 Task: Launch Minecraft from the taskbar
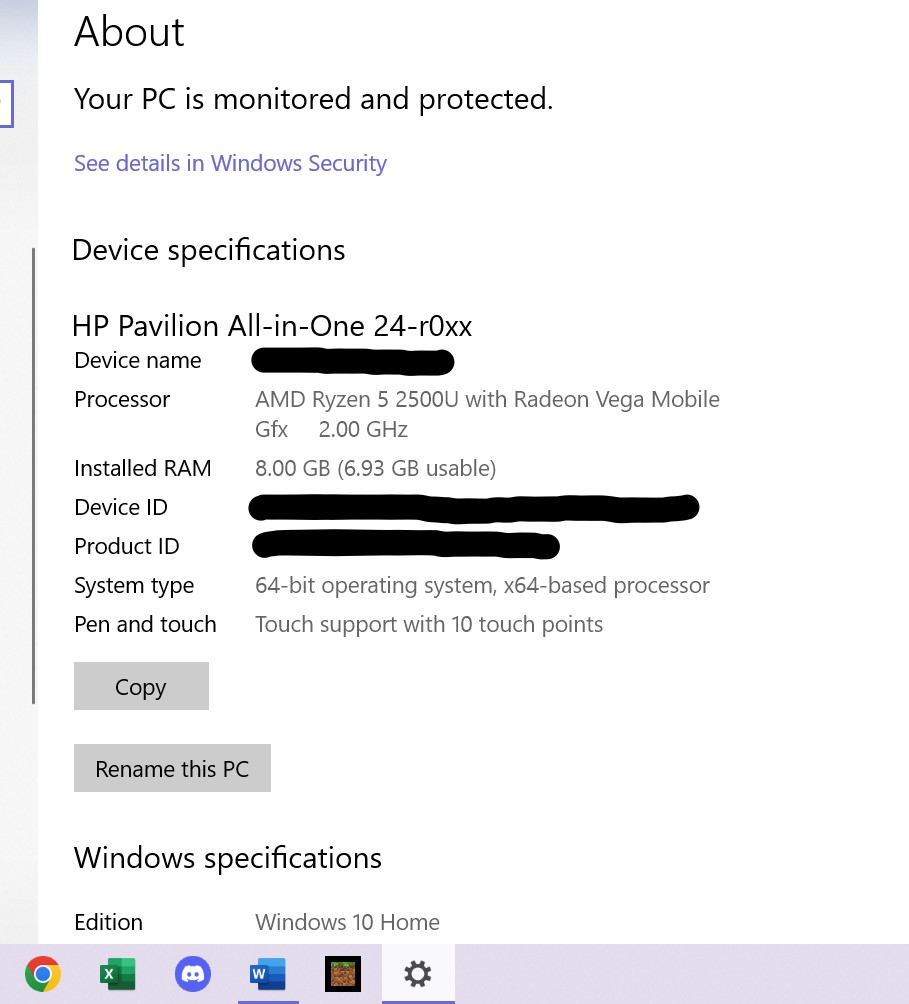tap(343, 973)
